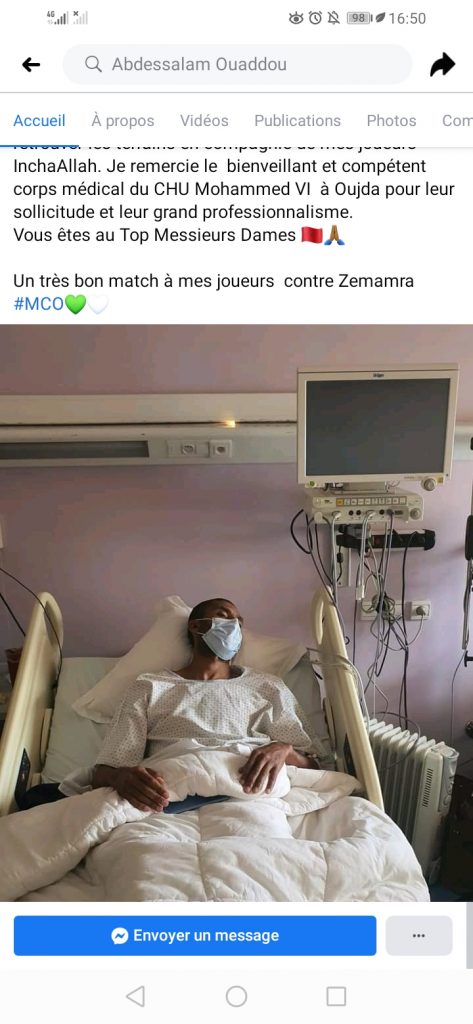Image resolution: width=473 pixels, height=1024 pixels.
Task: Go to the Publications tab
Action: point(297,121)
